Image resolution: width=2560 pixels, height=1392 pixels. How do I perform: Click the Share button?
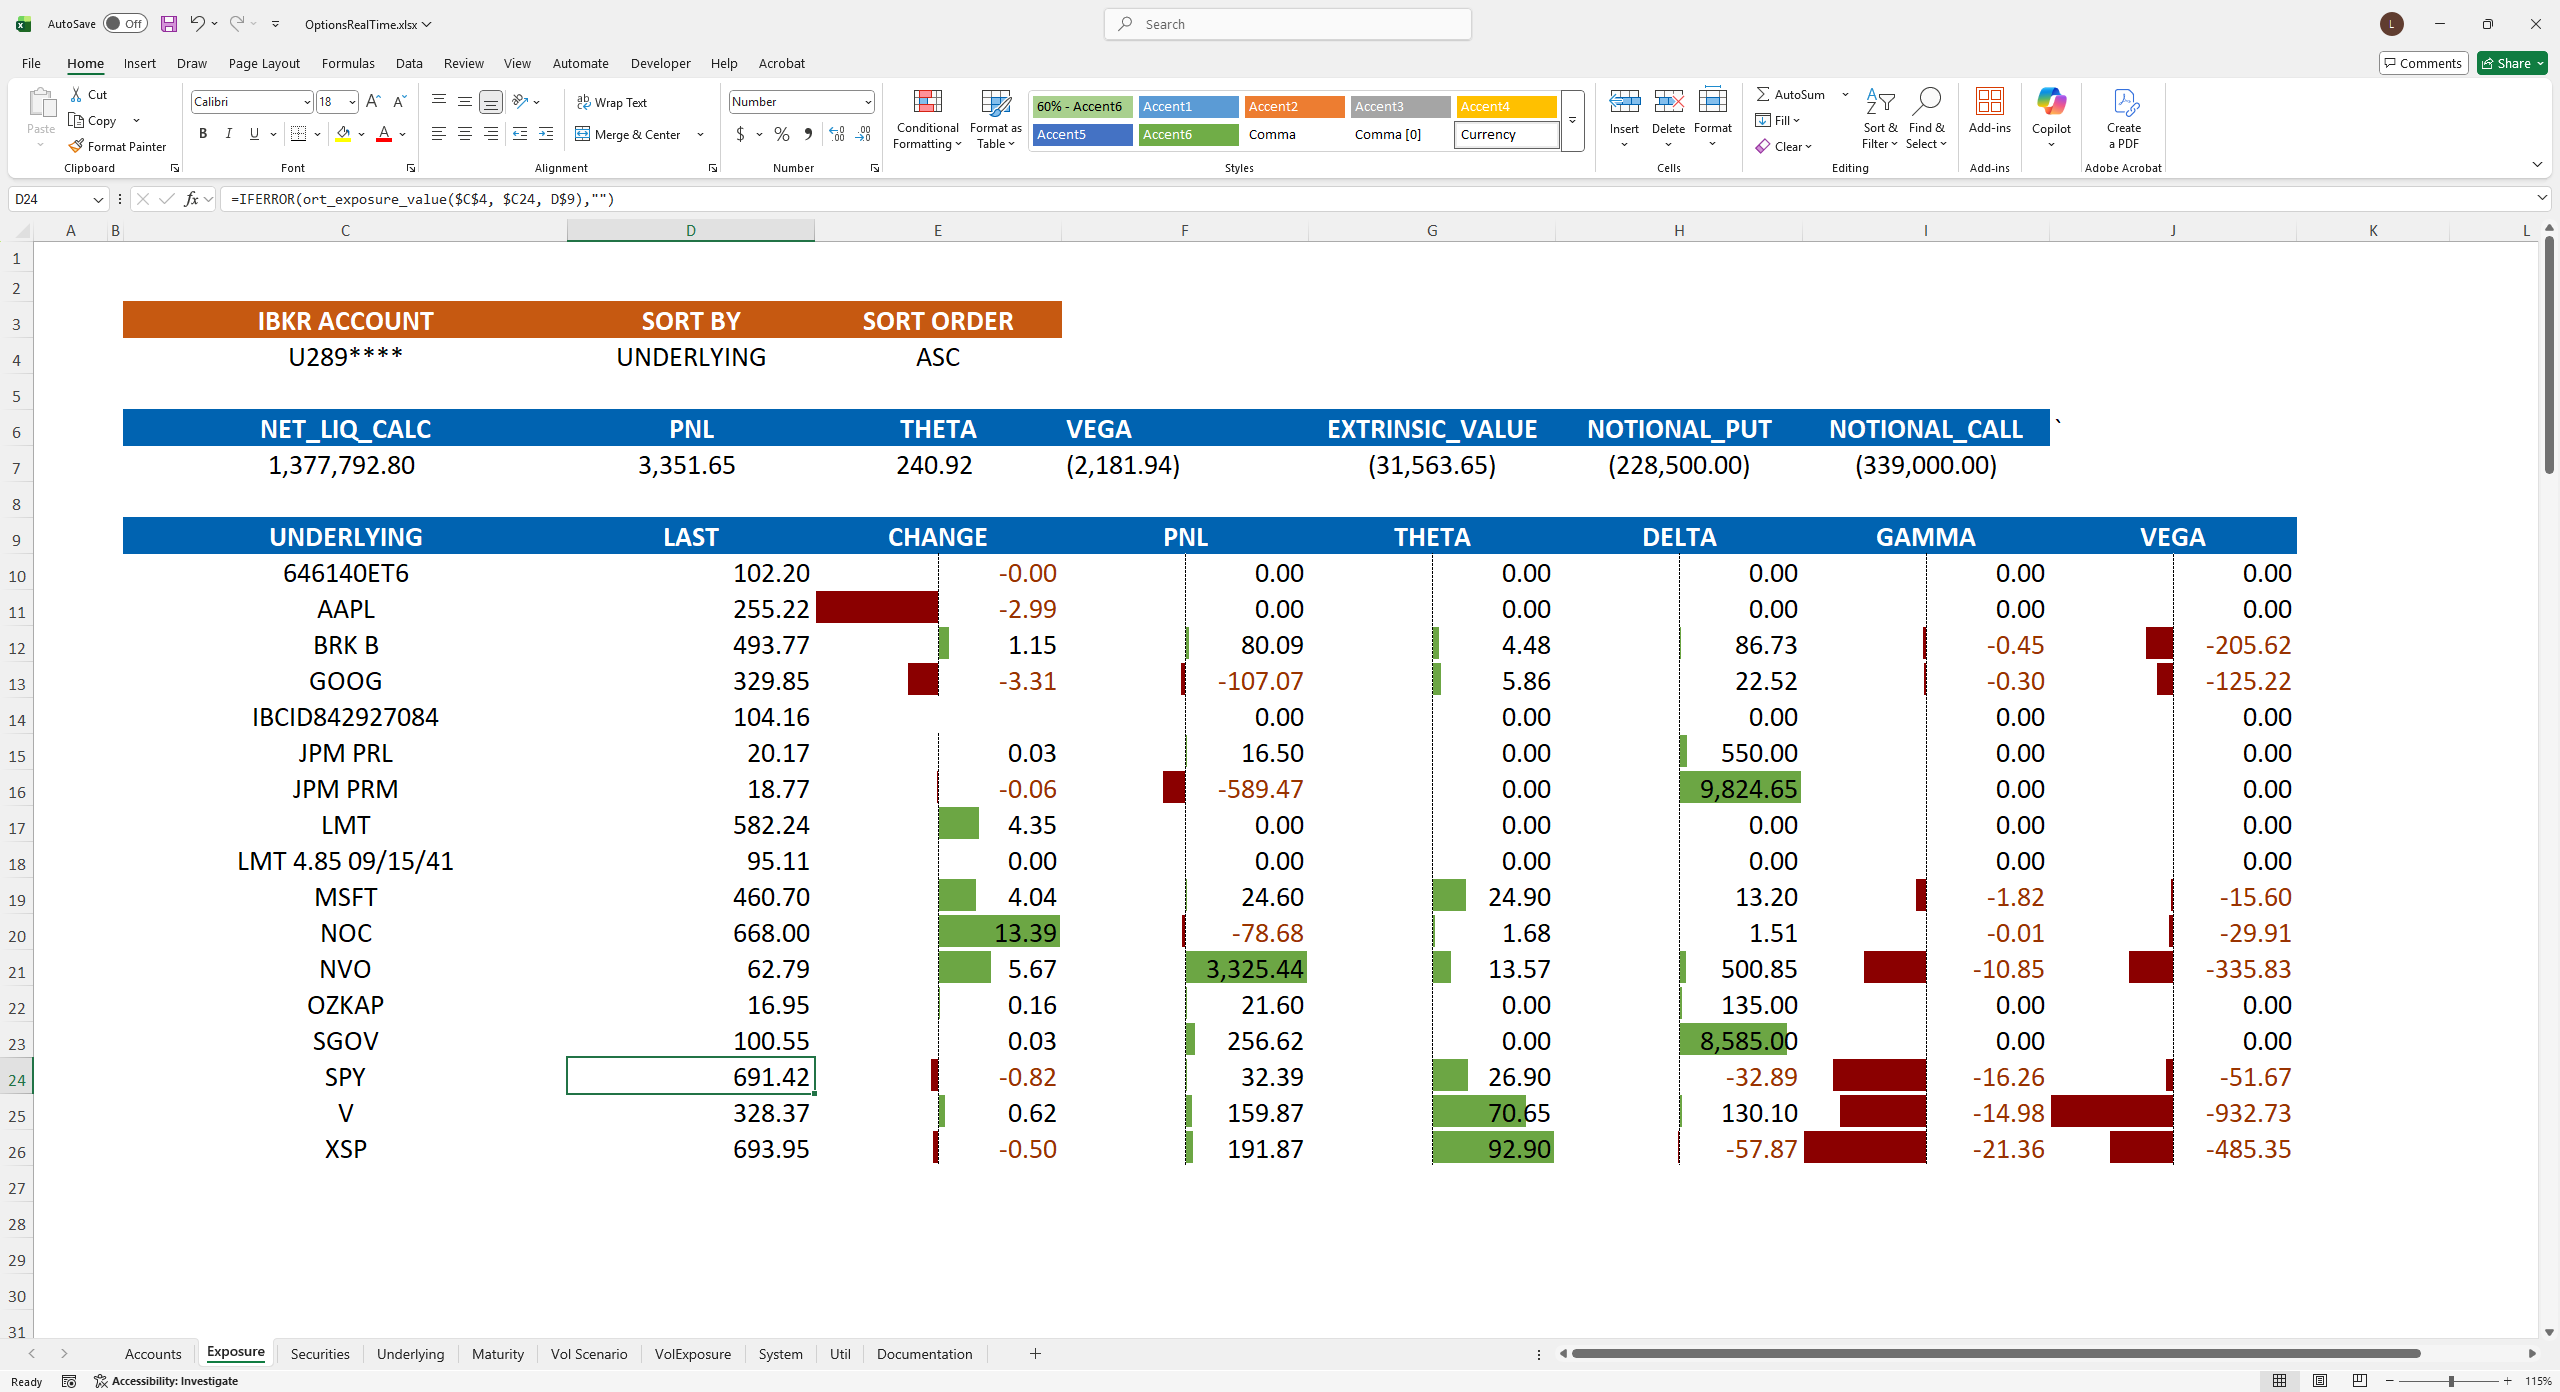click(x=2511, y=62)
